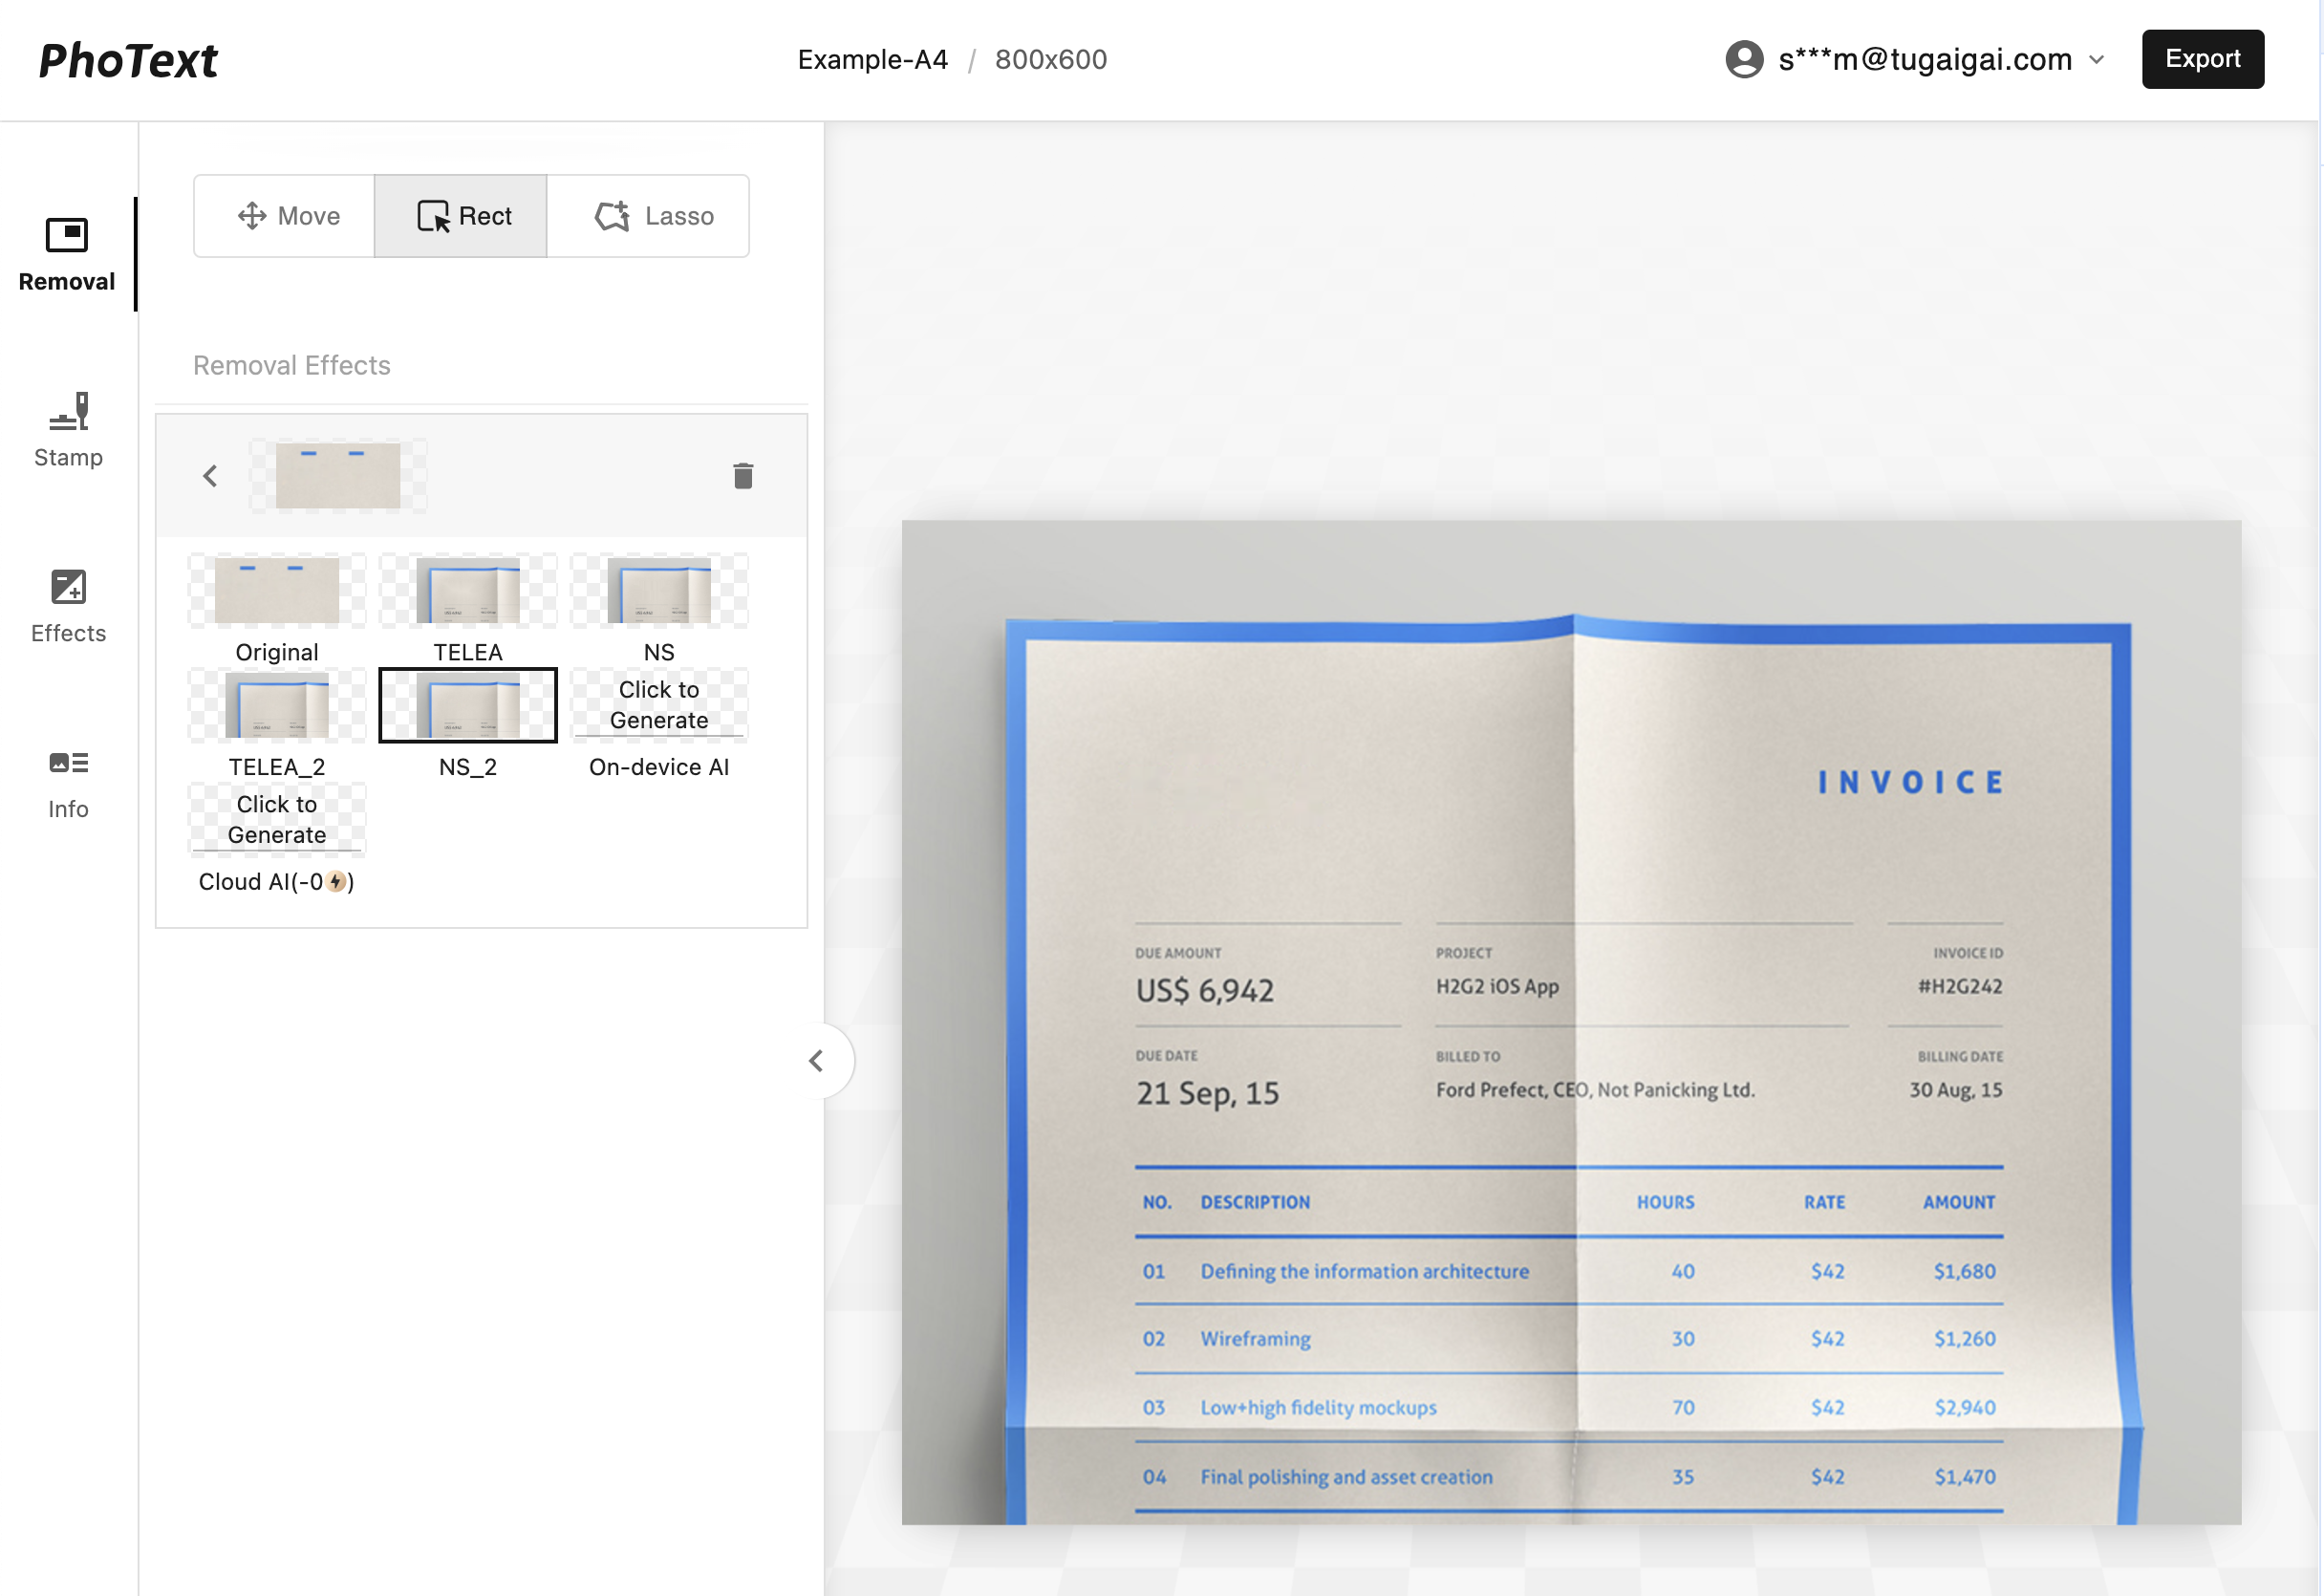The height and width of the screenshot is (1596, 2324).
Task: Click the Example-A4 project name
Action: tap(872, 59)
